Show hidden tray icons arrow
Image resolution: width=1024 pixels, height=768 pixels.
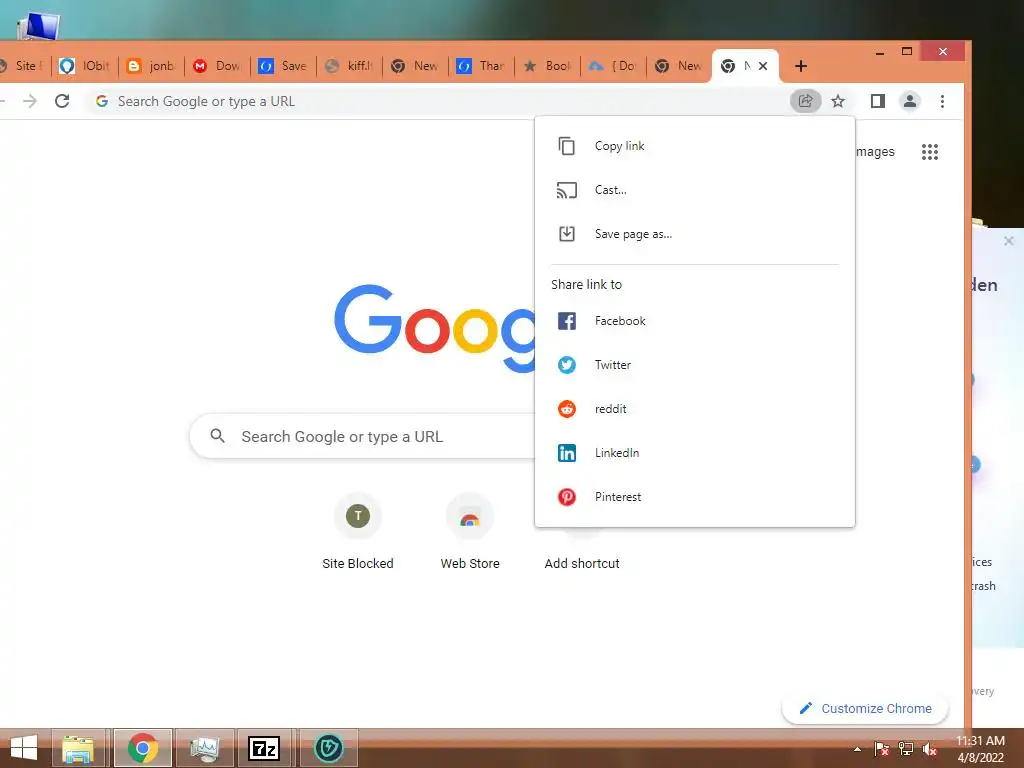coord(857,749)
